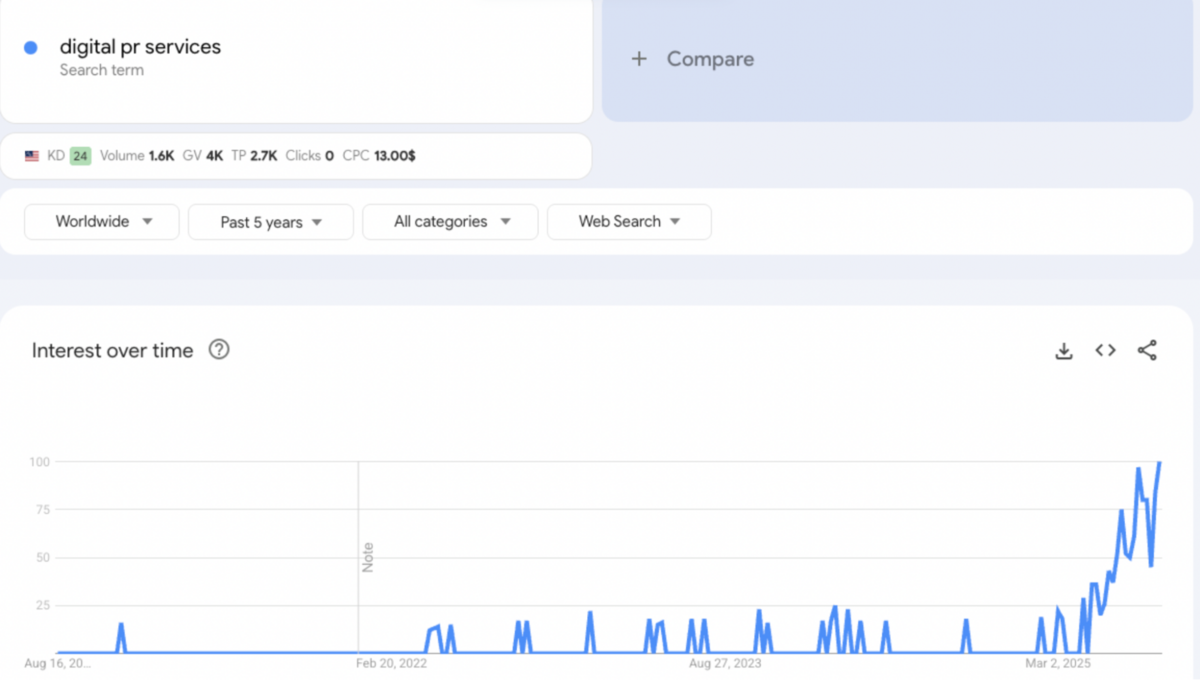The height and width of the screenshot is (680, 1200).
Task: Add a comparison term with Compare
Action: coord(693,59)
